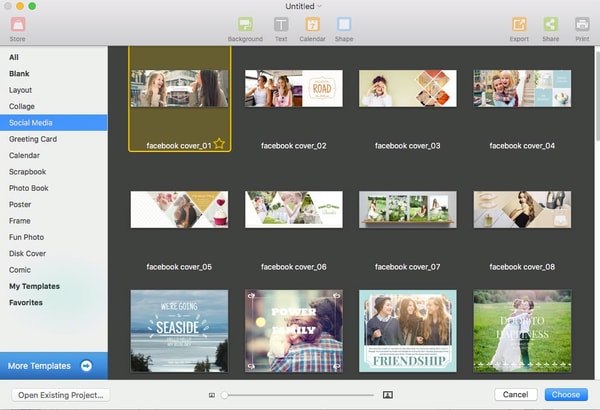Select the Seaside template thumbnail
This screenshot has width=600, height=410.
coord(179,331)
